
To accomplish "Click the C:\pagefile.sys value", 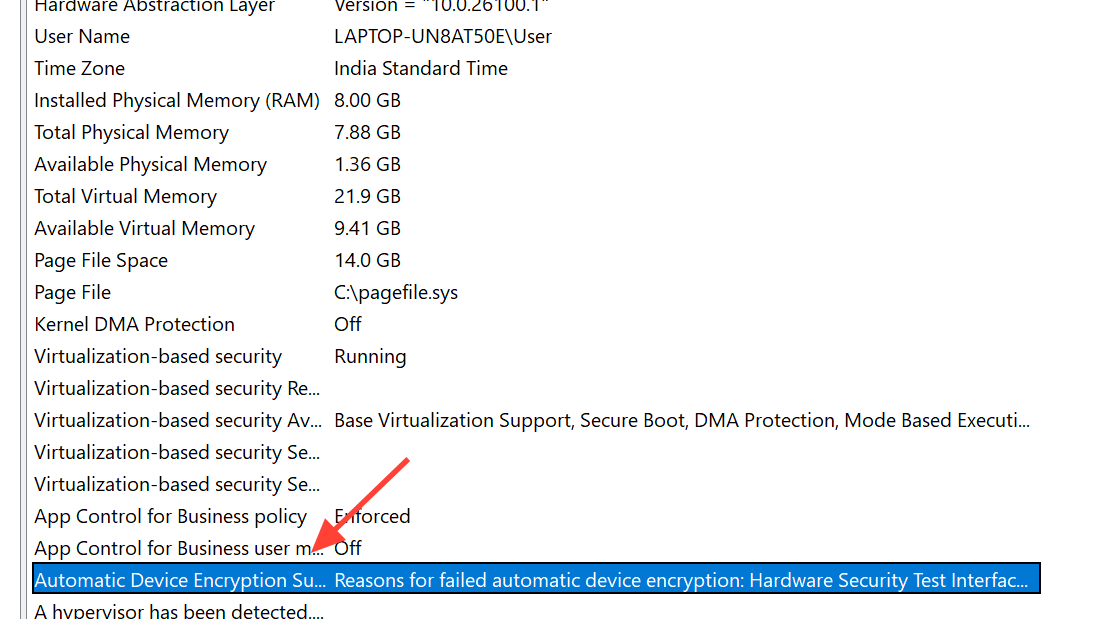I will click(x=396, y=293).
